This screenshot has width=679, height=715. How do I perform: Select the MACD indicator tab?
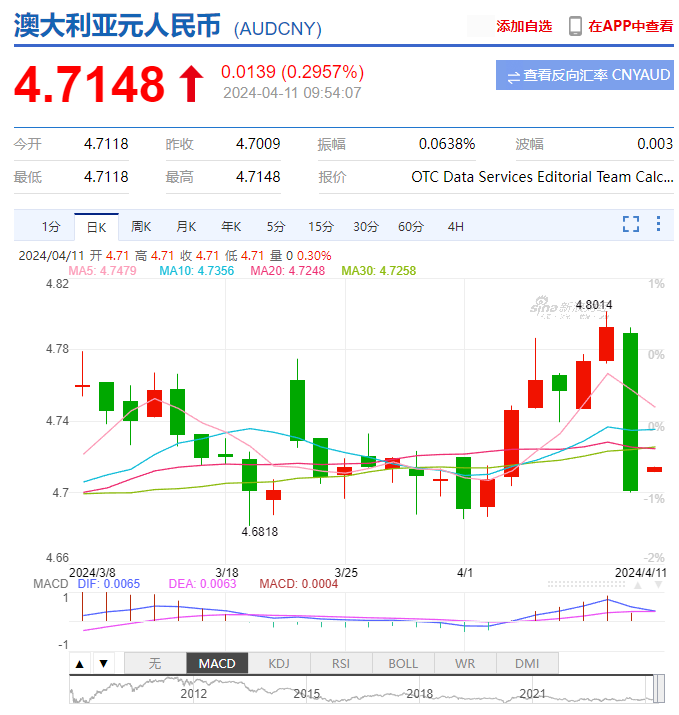coord(216,663)
